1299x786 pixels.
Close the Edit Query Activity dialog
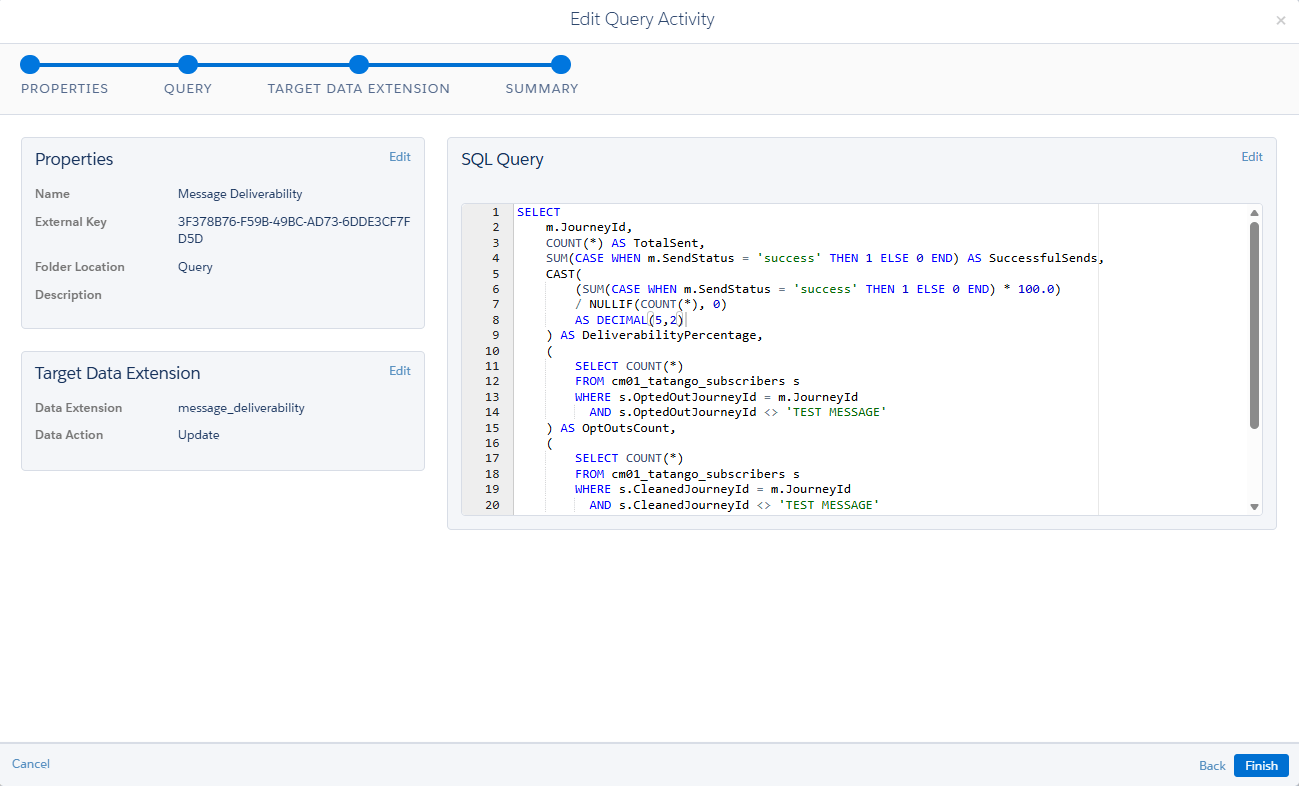point(1281,20)
